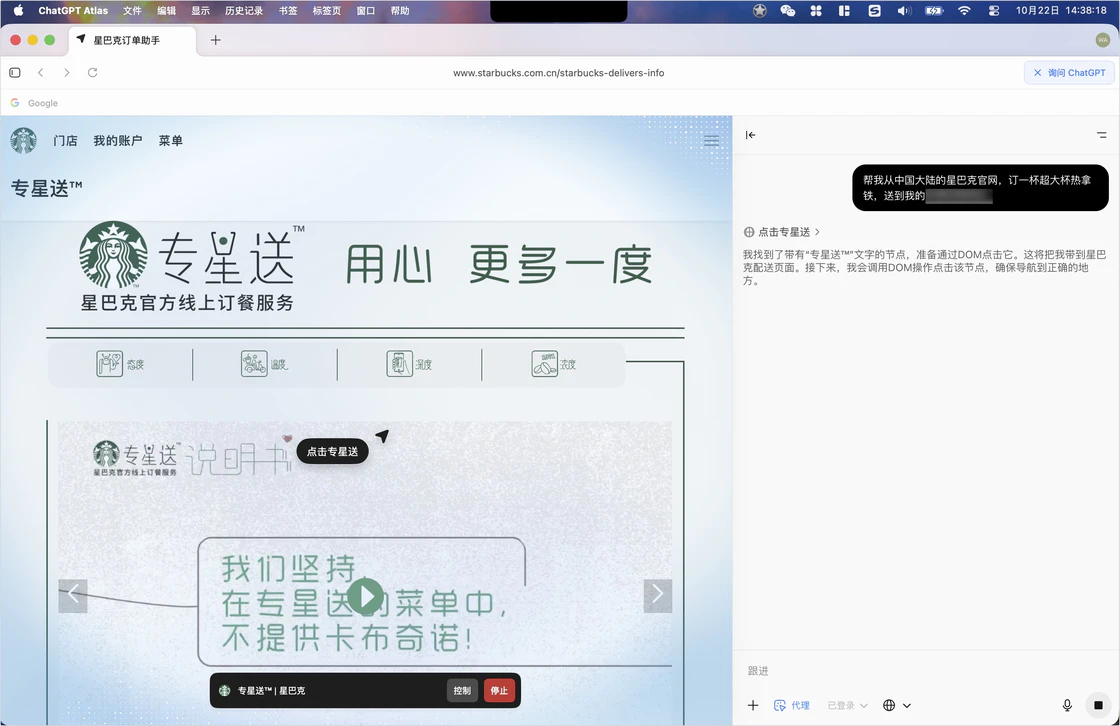Click the 询问 ChatGPT button
The width and height of the screenshot is (1120, 726).
coord(1069,72)
